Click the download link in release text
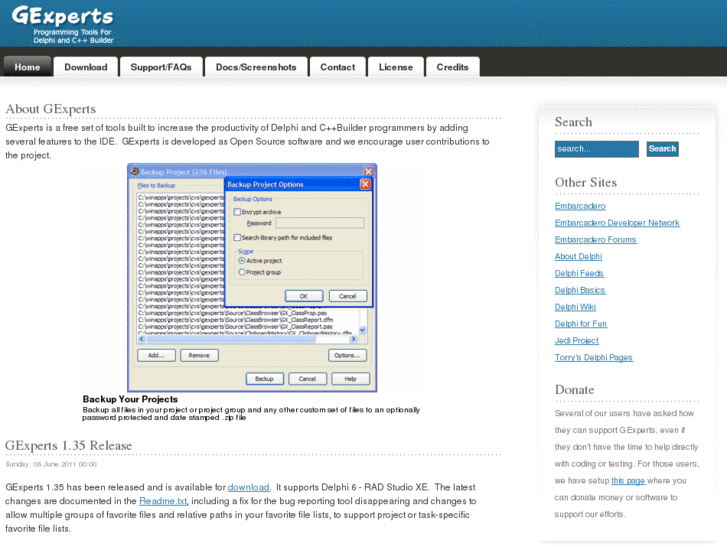This screenshot has width=727, height=545. tap(249, 487)
